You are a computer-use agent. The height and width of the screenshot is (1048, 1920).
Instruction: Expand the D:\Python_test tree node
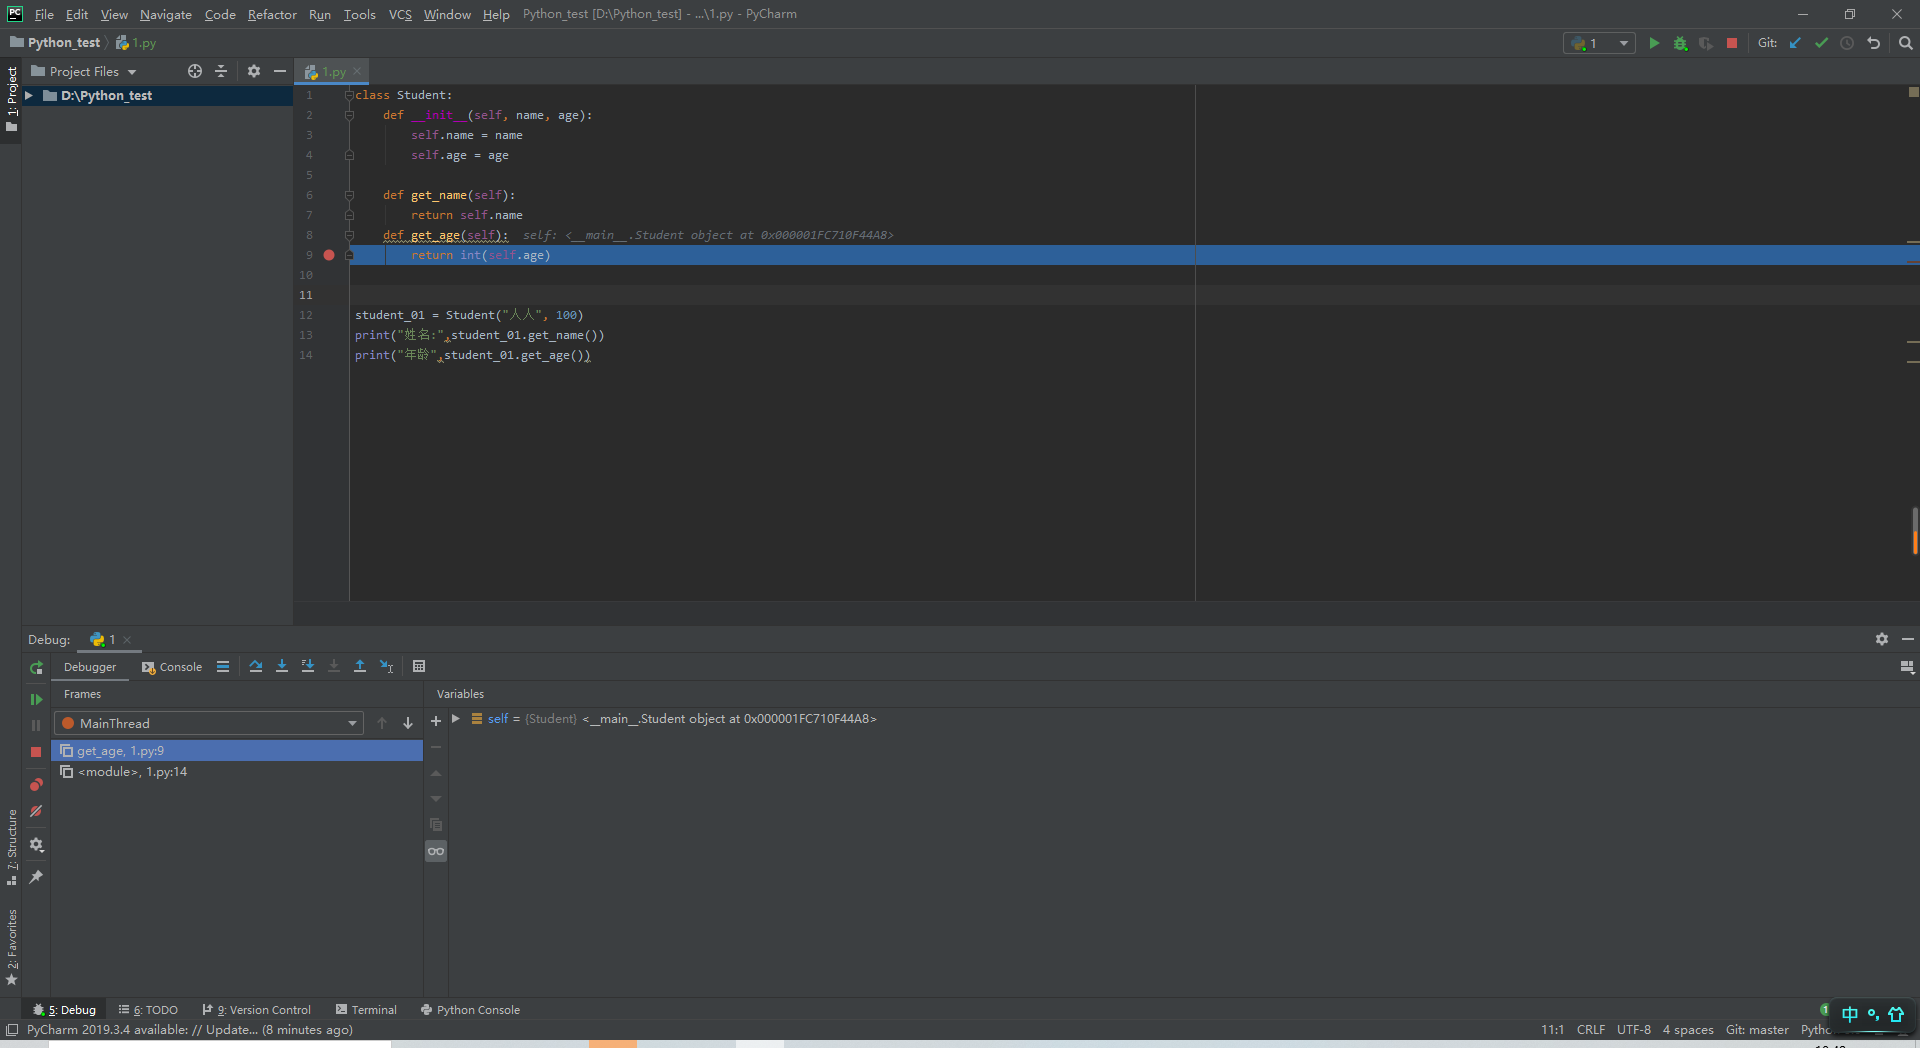tap(29, 96)
